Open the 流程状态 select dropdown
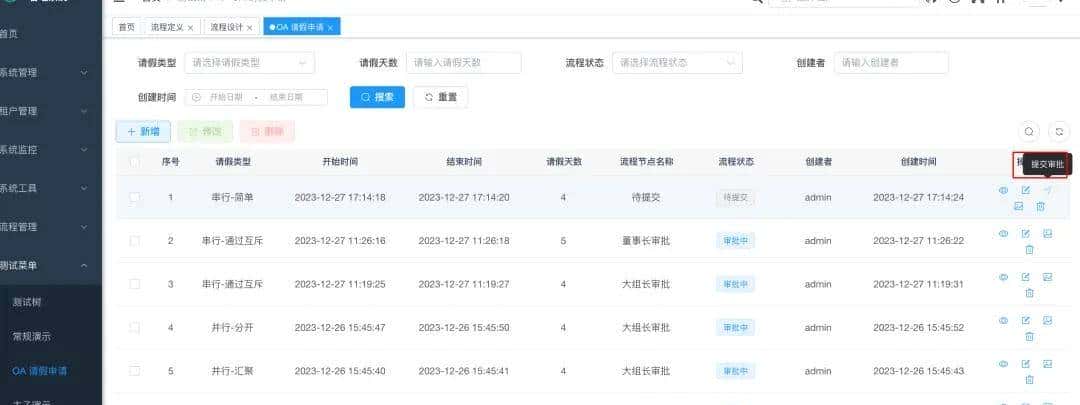The image size is (1080, 405). pyautogui.click(x=677, y=63)
